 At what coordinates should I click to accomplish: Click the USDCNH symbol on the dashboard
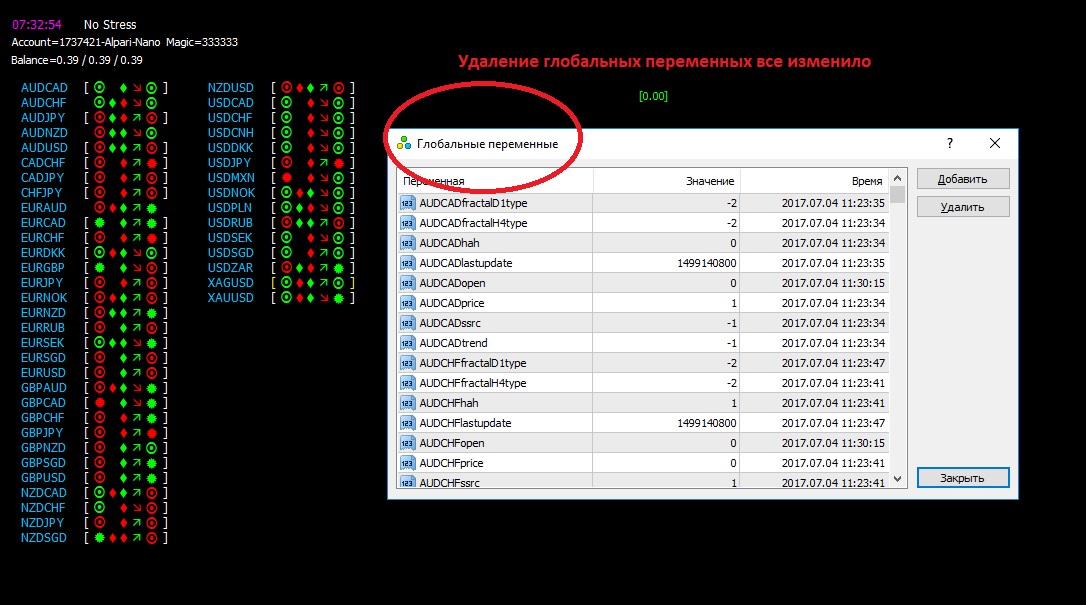(x=231, y=133)
